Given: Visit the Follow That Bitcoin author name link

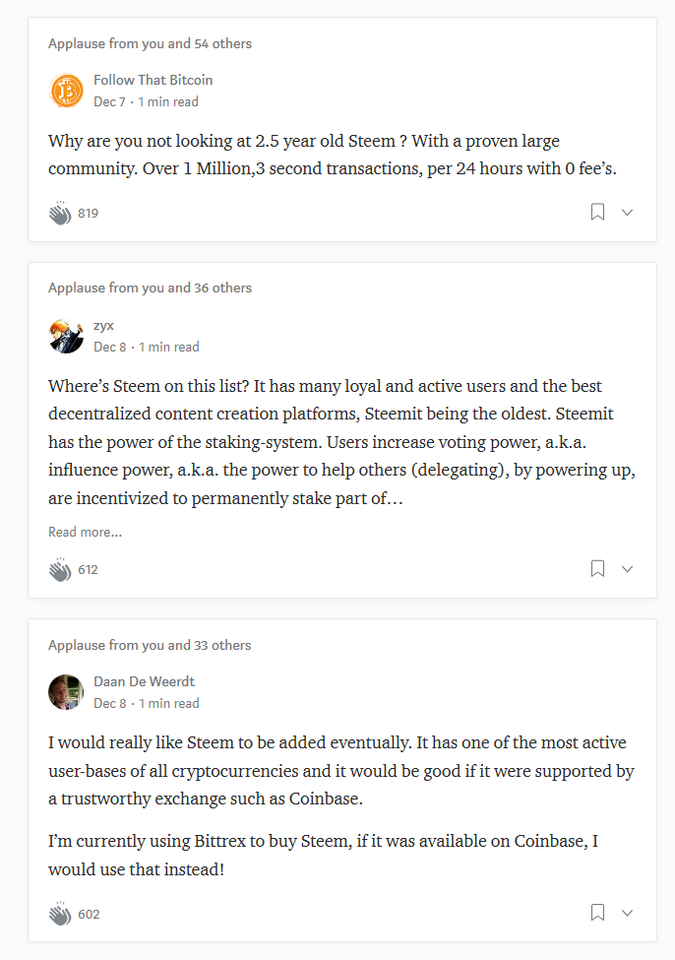Looking at the screenshot, I should (153, 80).
